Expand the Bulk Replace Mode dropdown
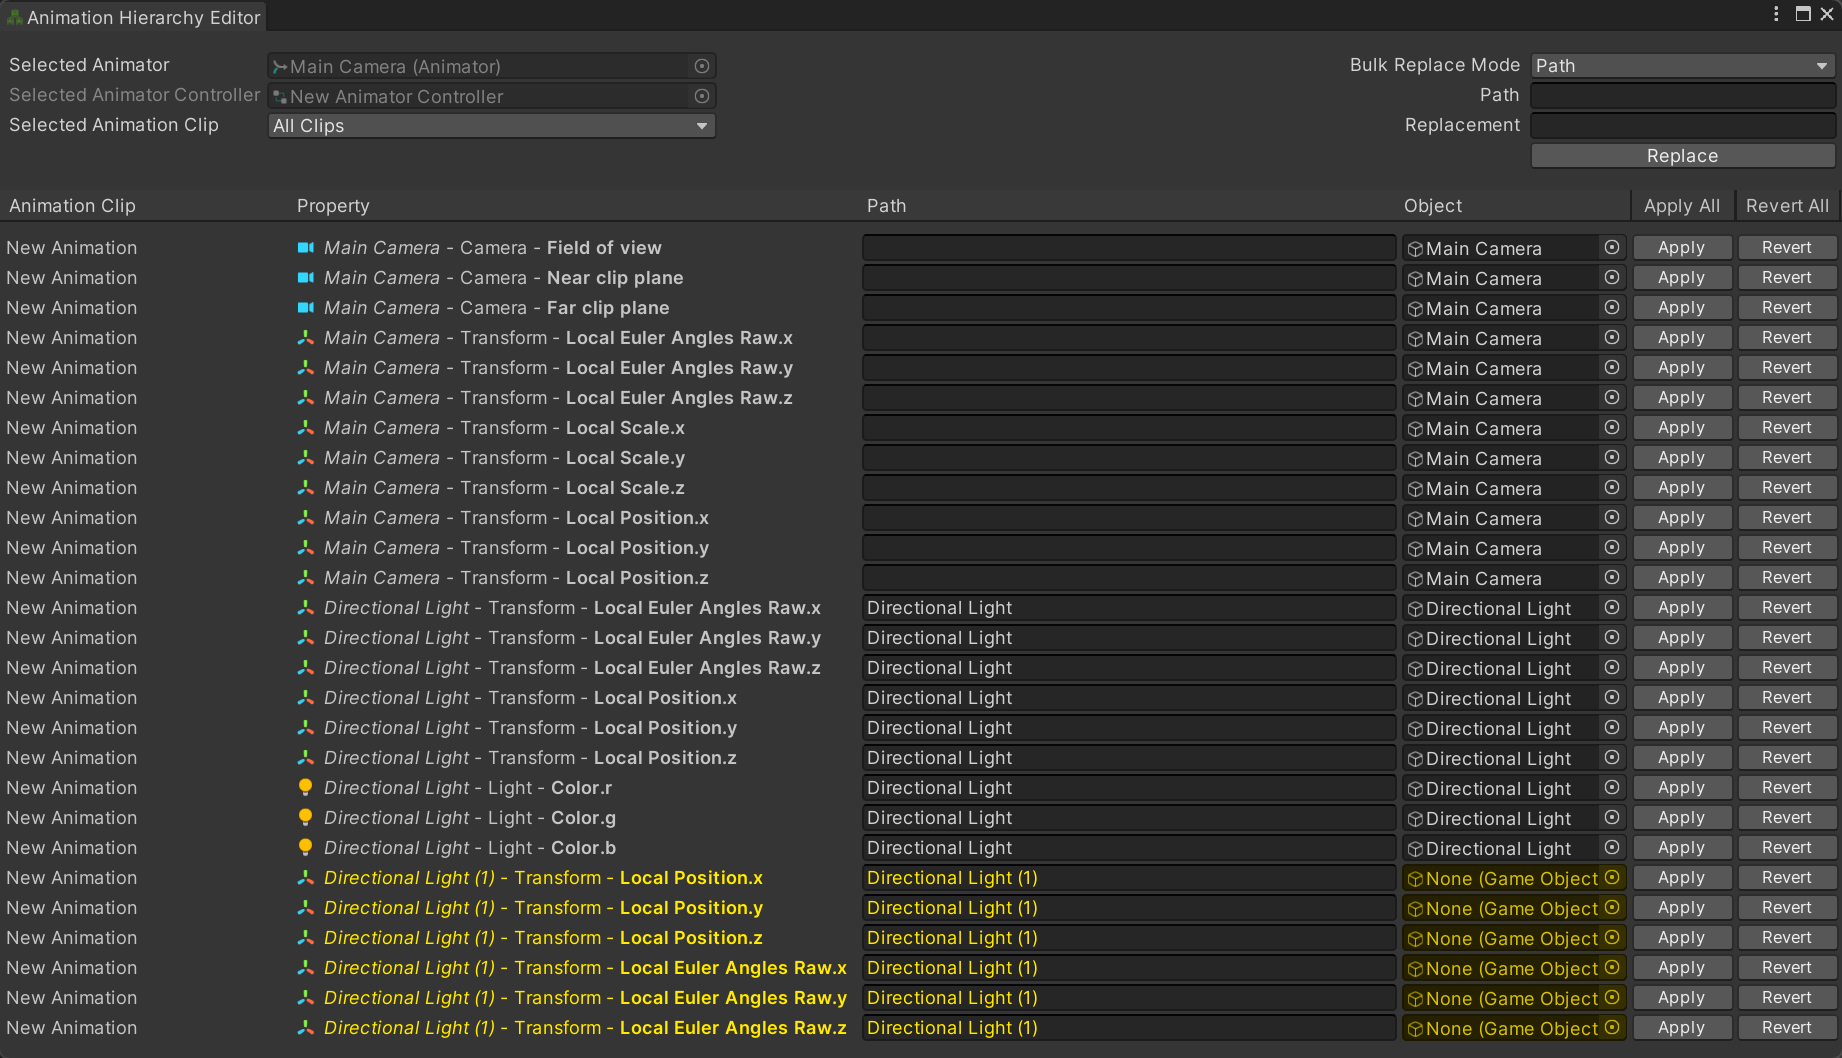The image size is (1842, 1058). click(1683, 66)
